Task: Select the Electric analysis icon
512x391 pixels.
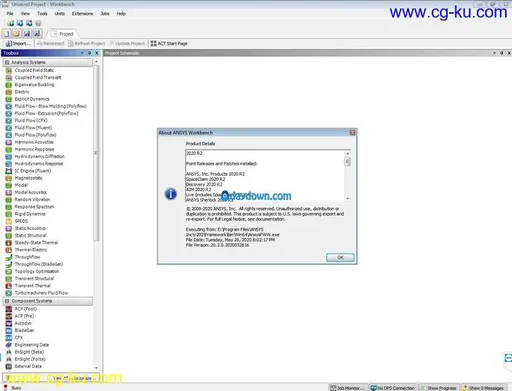Action: coord(9,92)
